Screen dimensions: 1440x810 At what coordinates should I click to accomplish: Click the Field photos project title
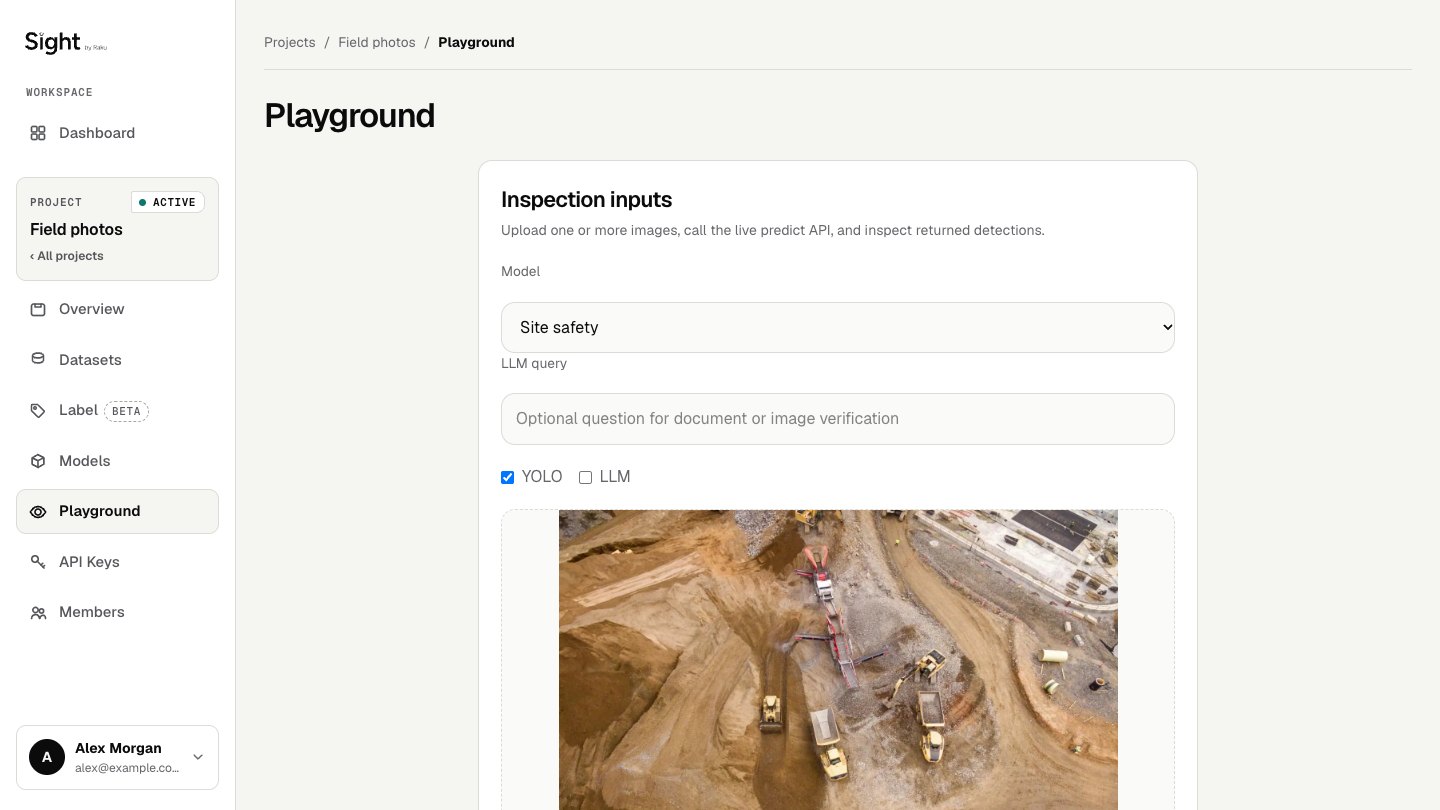coord(76,229)
